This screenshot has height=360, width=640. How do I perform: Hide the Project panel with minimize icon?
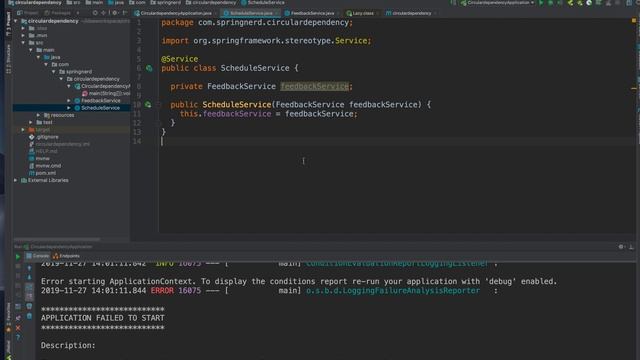[124, 13]
